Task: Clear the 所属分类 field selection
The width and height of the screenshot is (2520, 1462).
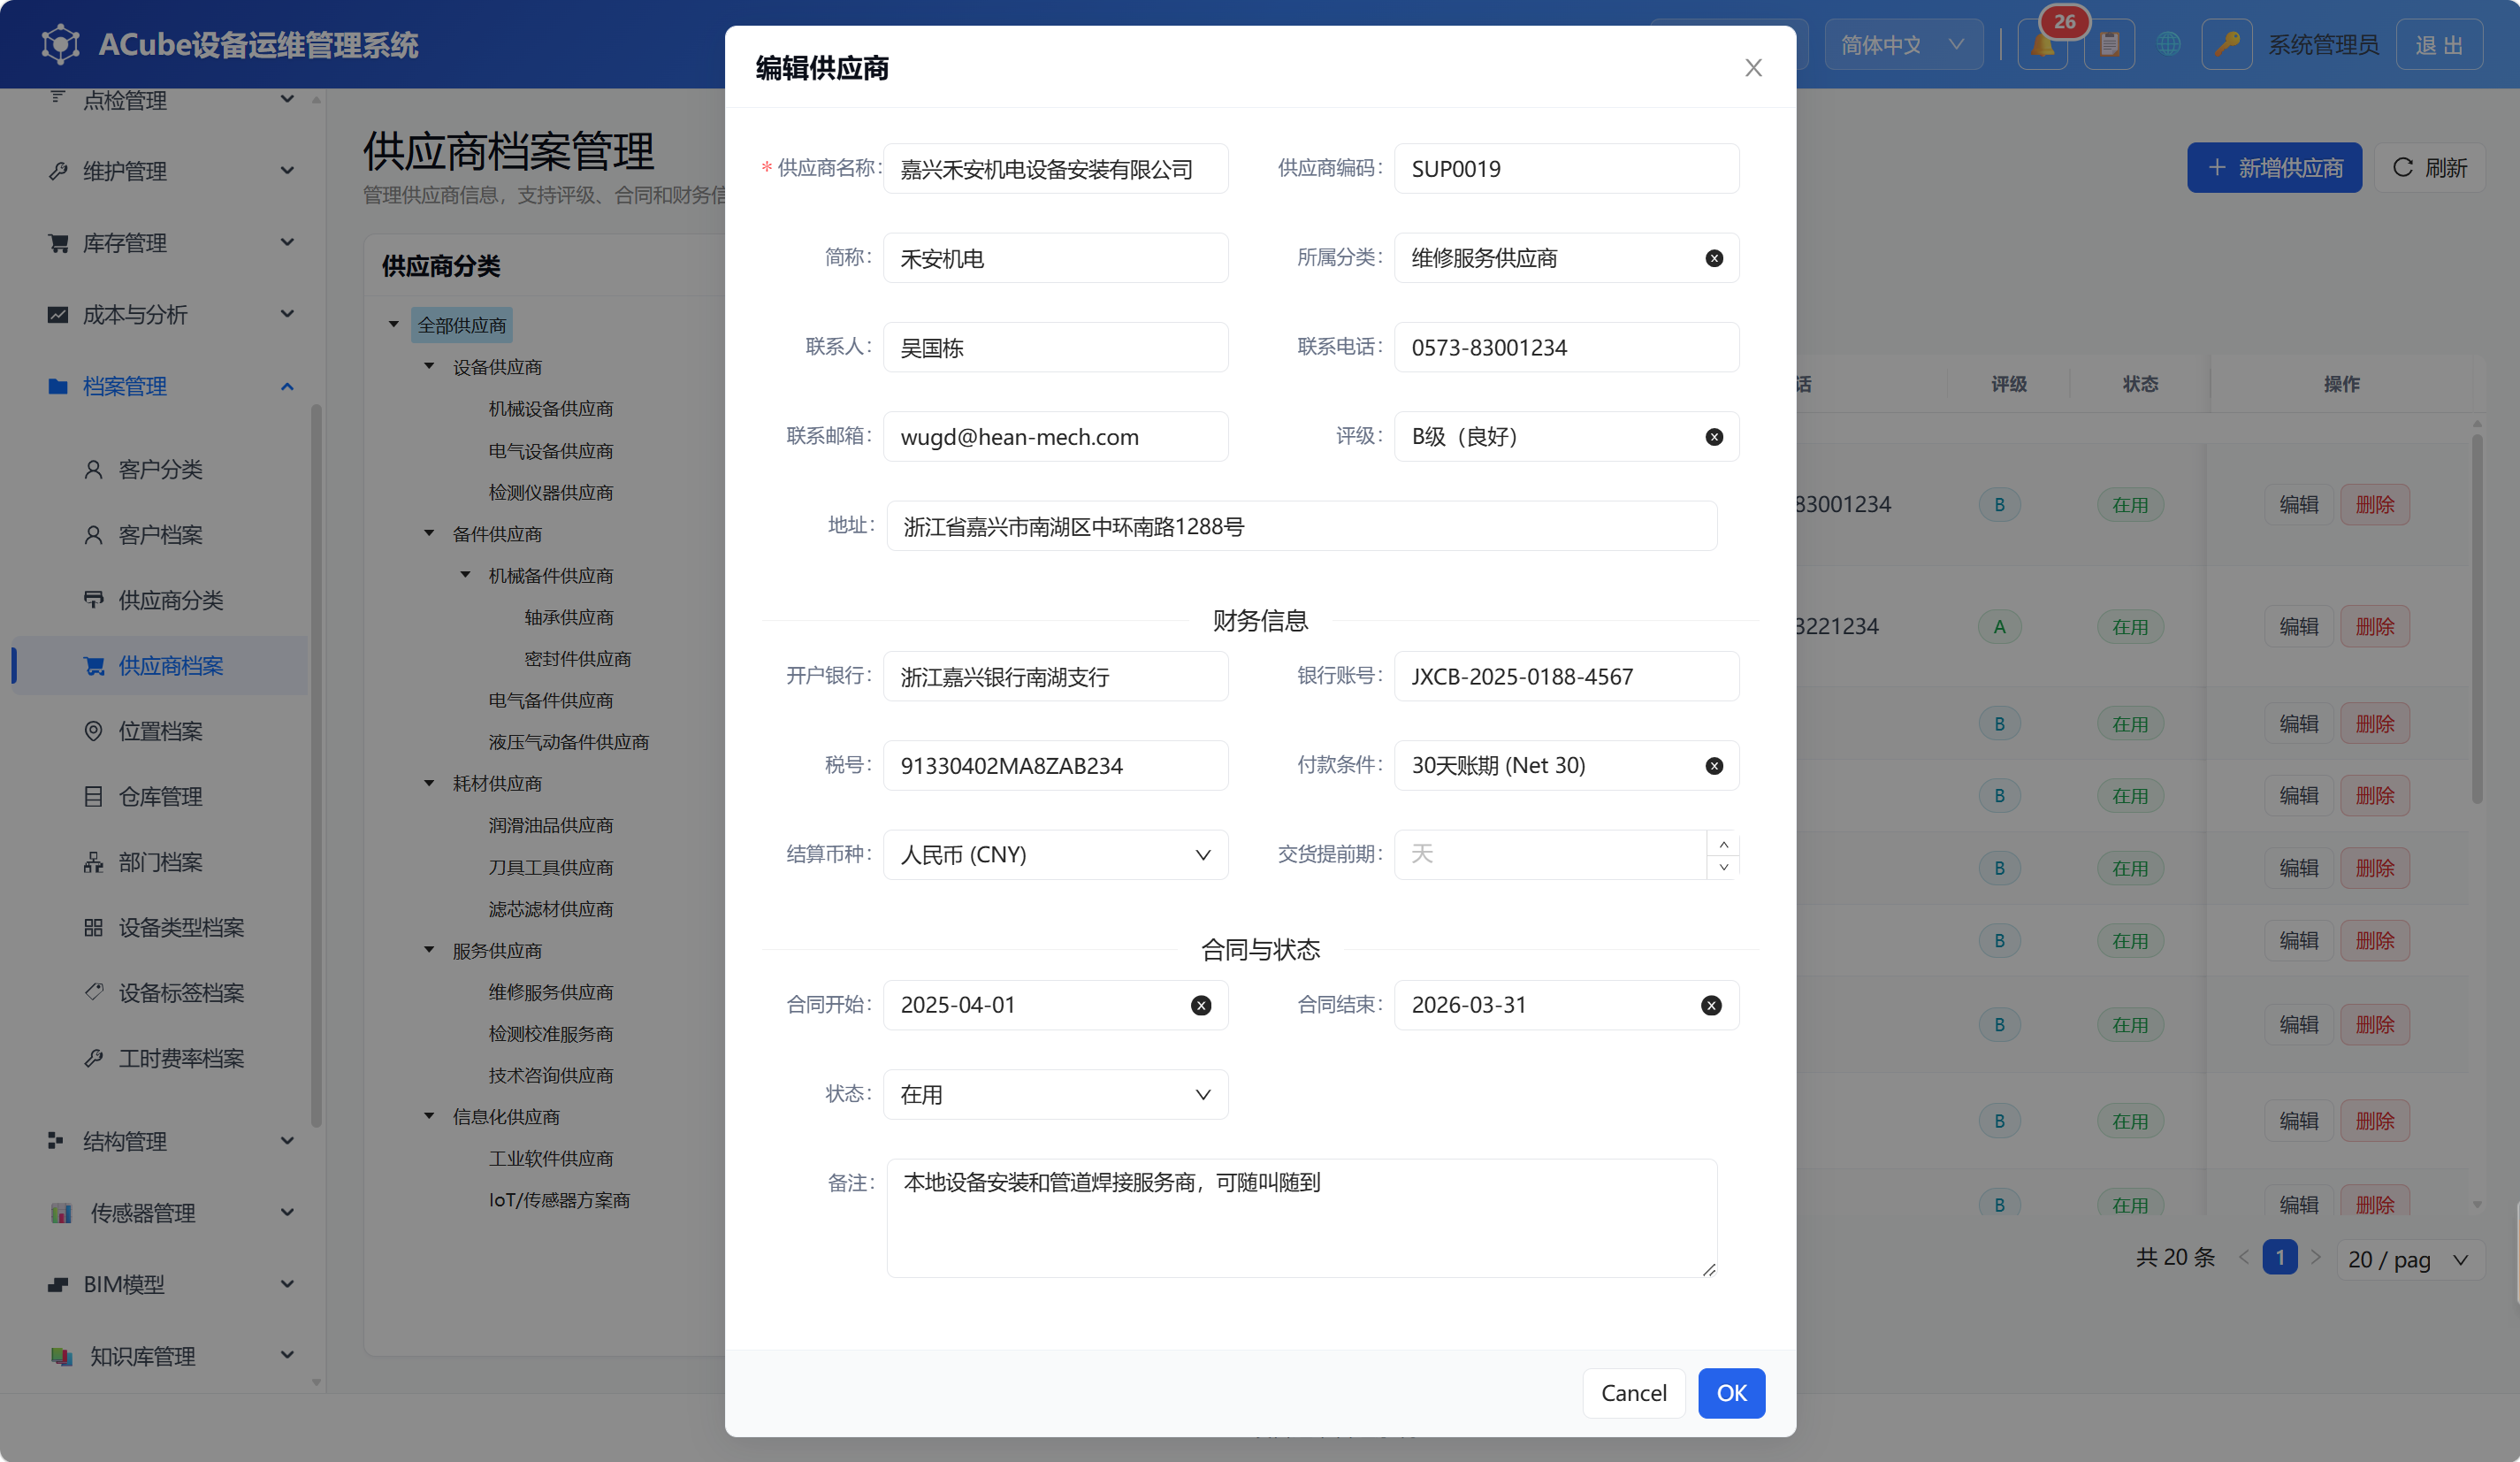Action: [1714, 258]
